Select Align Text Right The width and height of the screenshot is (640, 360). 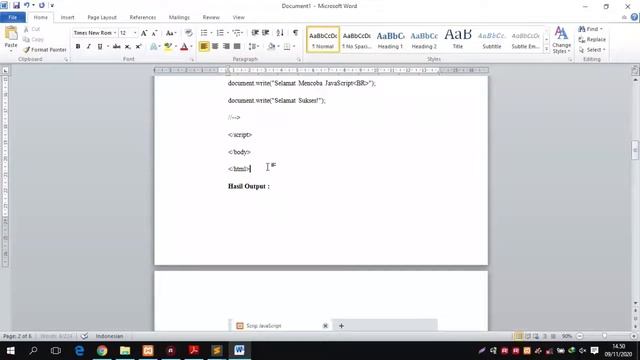pyautogui.click(x=226, y=47)
